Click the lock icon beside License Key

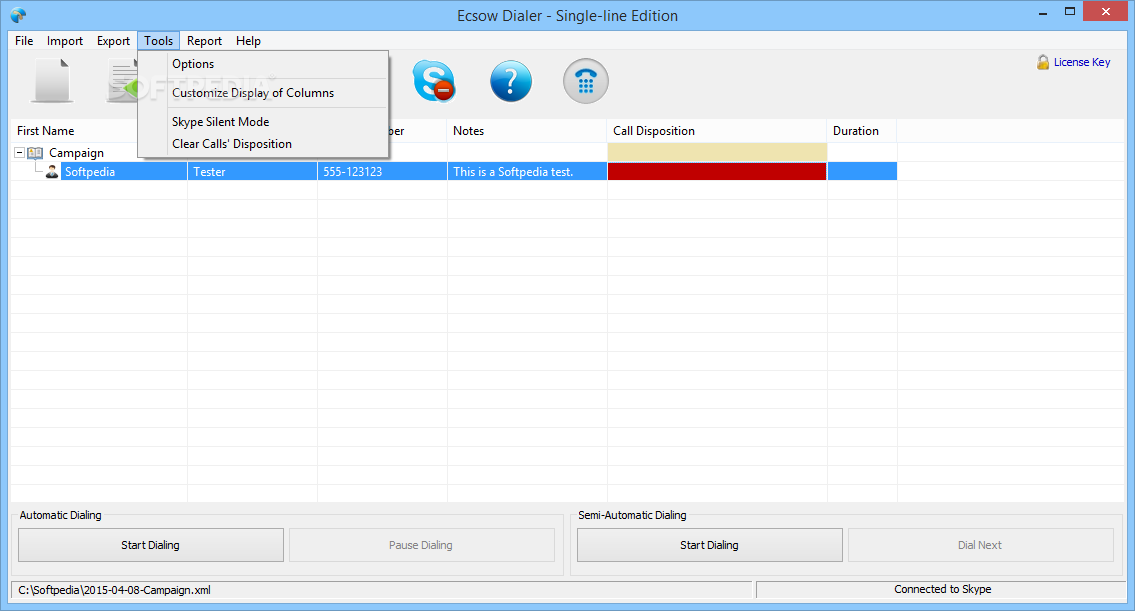pos(1043,62)
